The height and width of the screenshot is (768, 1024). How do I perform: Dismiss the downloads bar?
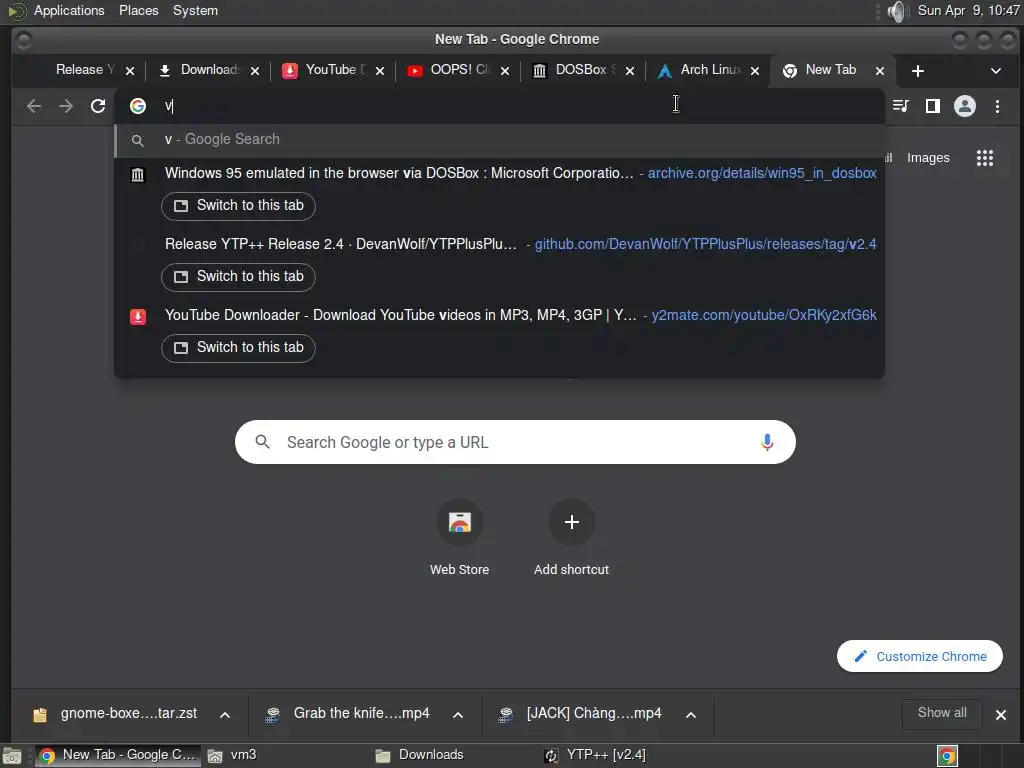tap(1000, 714)
